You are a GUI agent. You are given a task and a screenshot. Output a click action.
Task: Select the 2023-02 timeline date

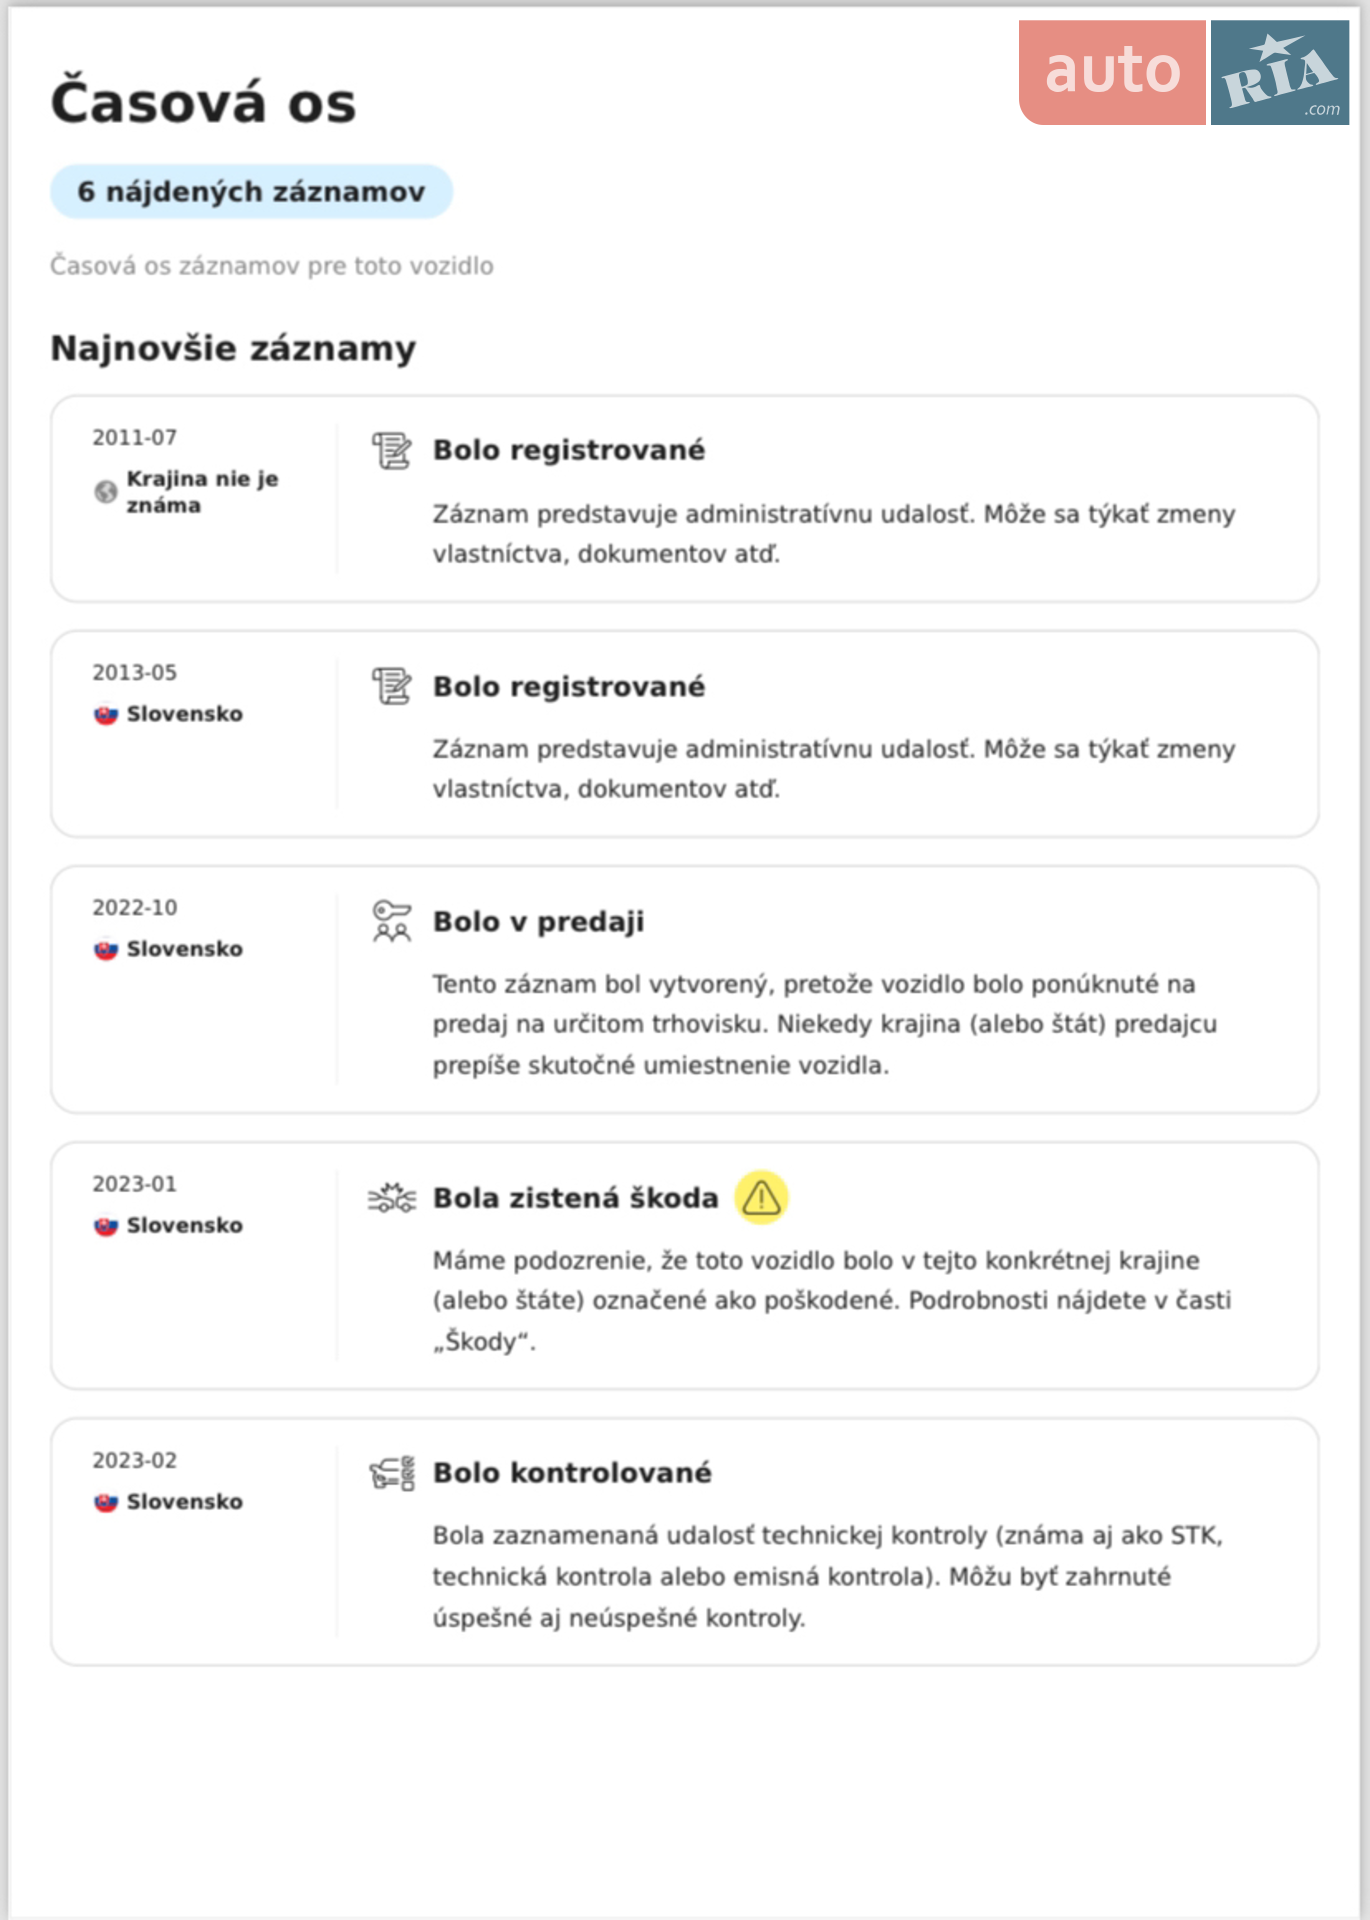coord(135,1461)
